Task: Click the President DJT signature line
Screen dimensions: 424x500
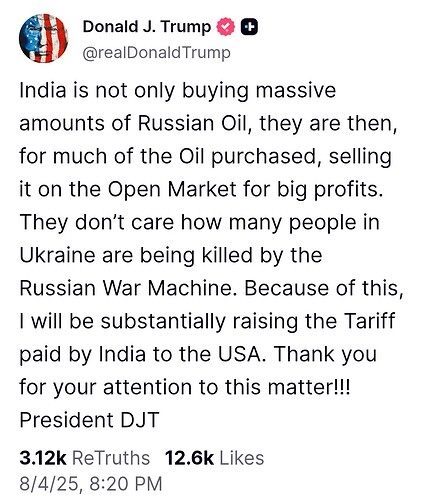Action: pos(89,420)
